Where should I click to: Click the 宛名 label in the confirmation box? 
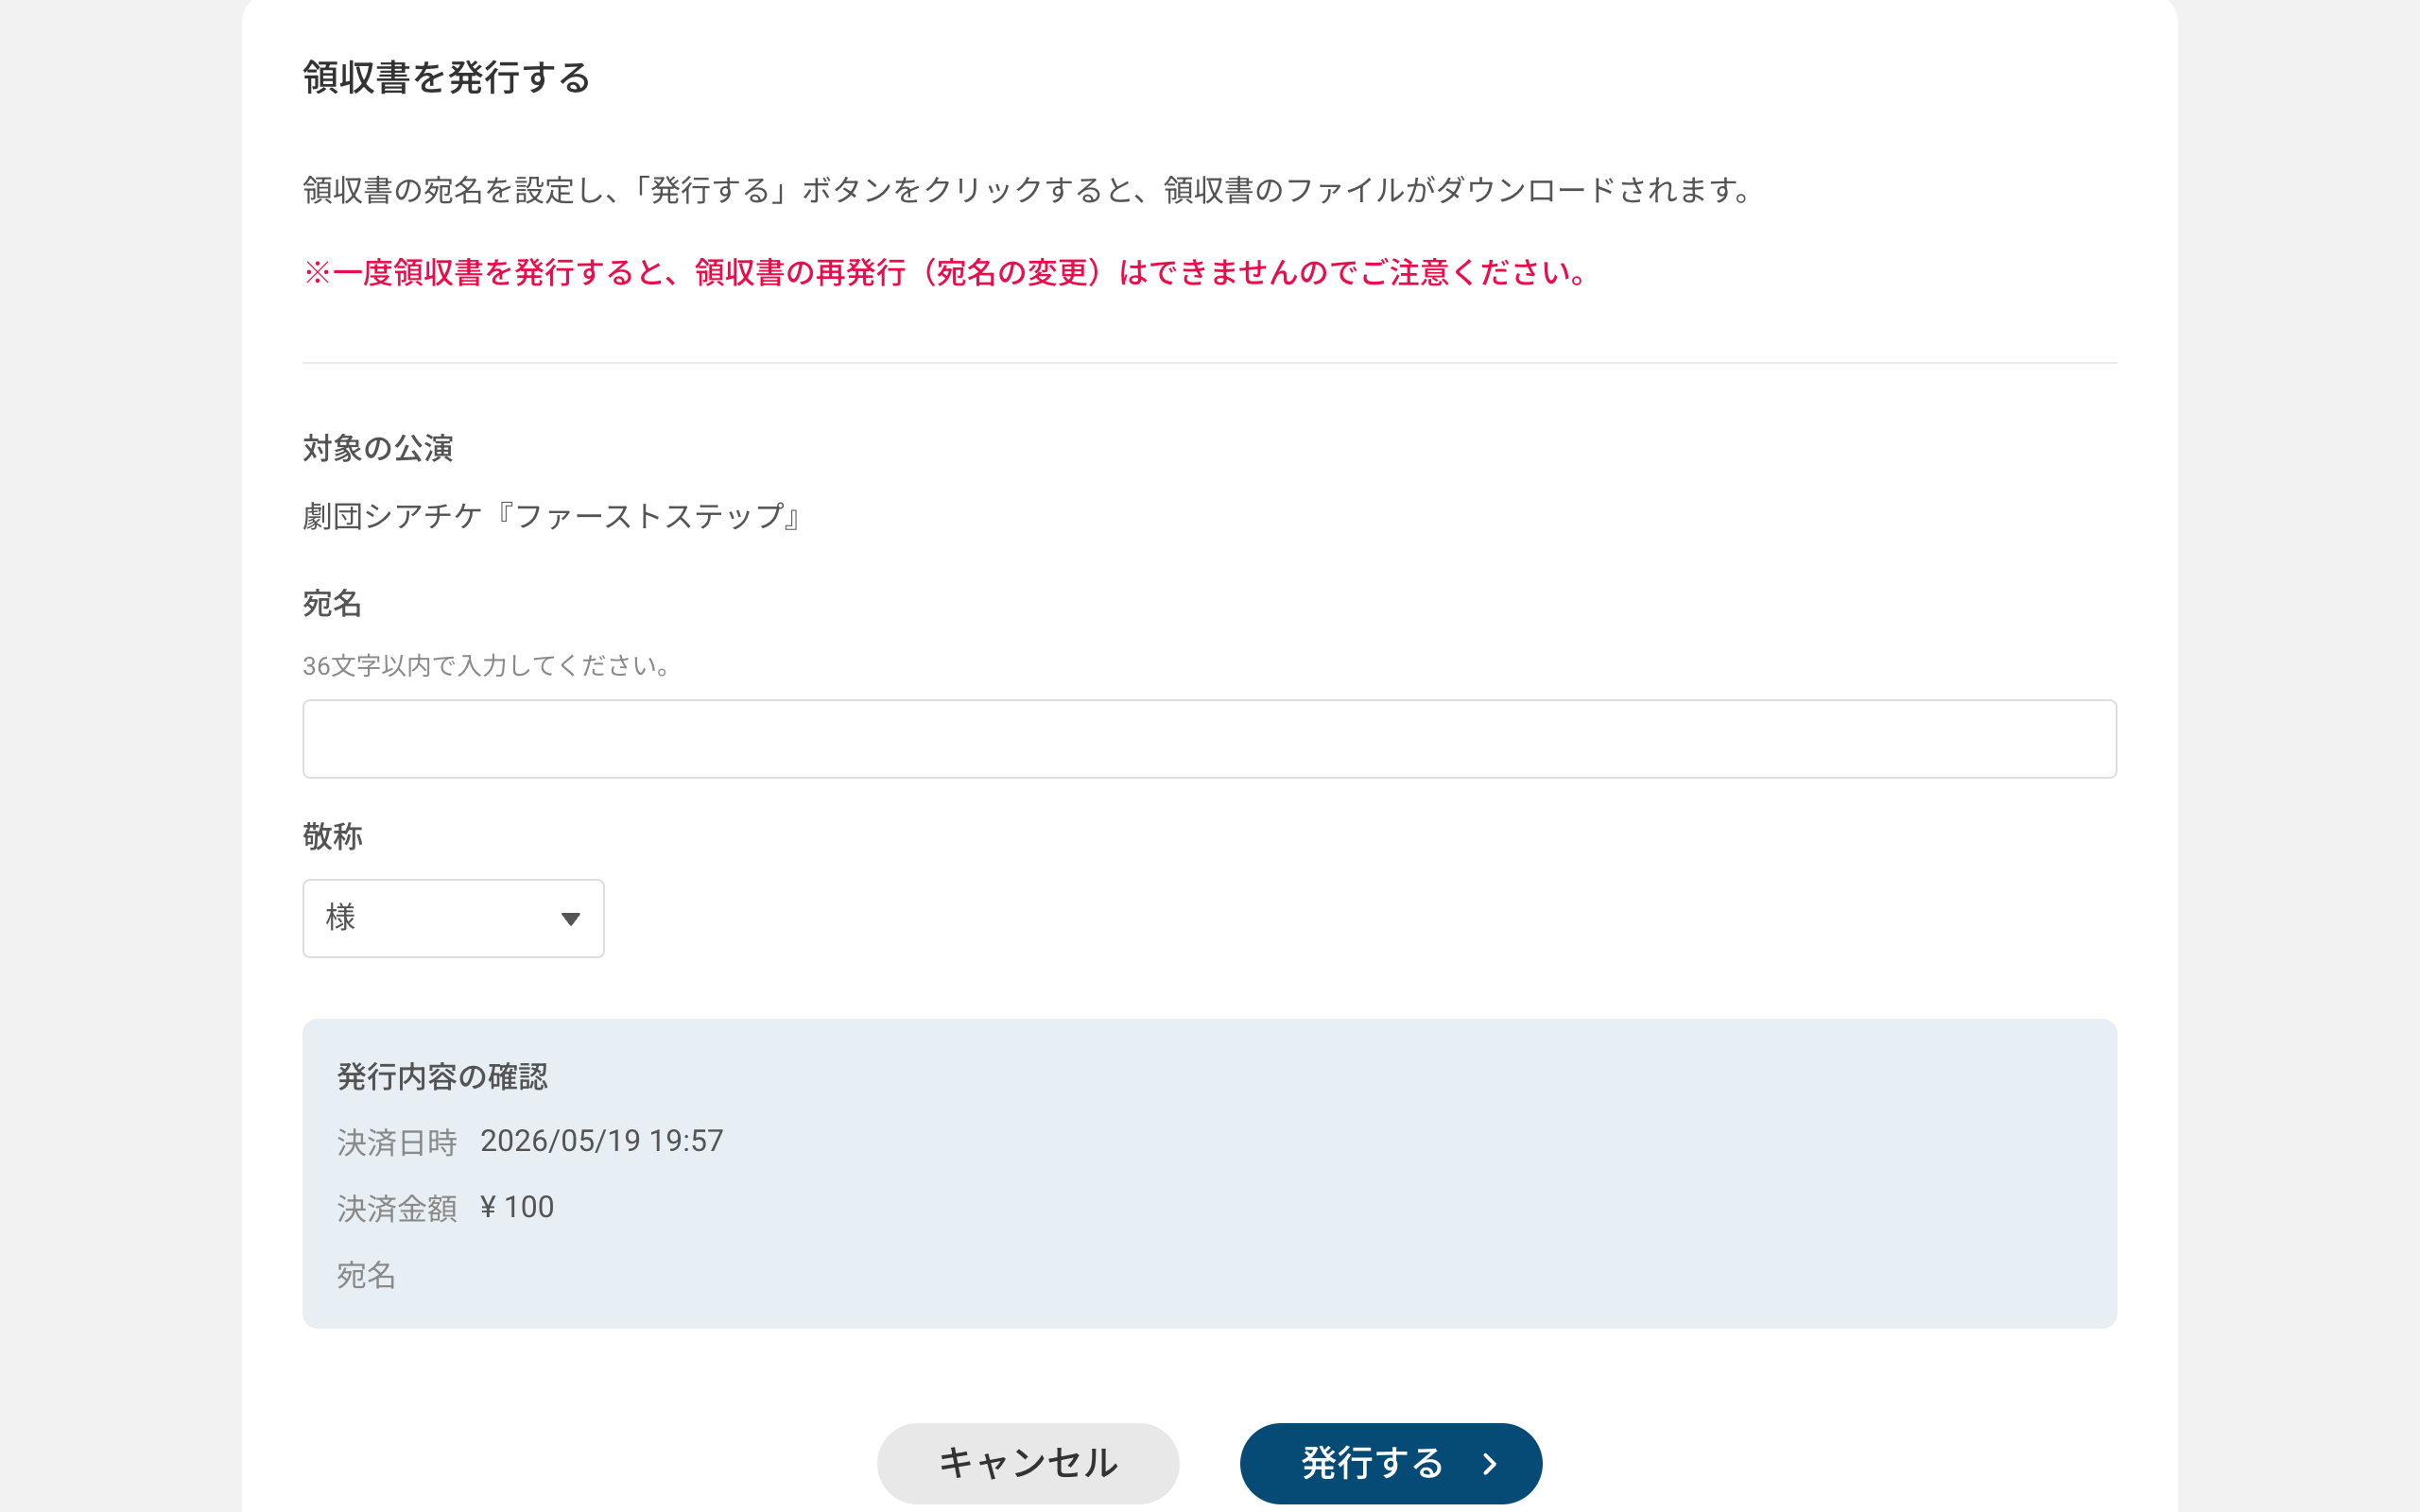click(366, 1274)
